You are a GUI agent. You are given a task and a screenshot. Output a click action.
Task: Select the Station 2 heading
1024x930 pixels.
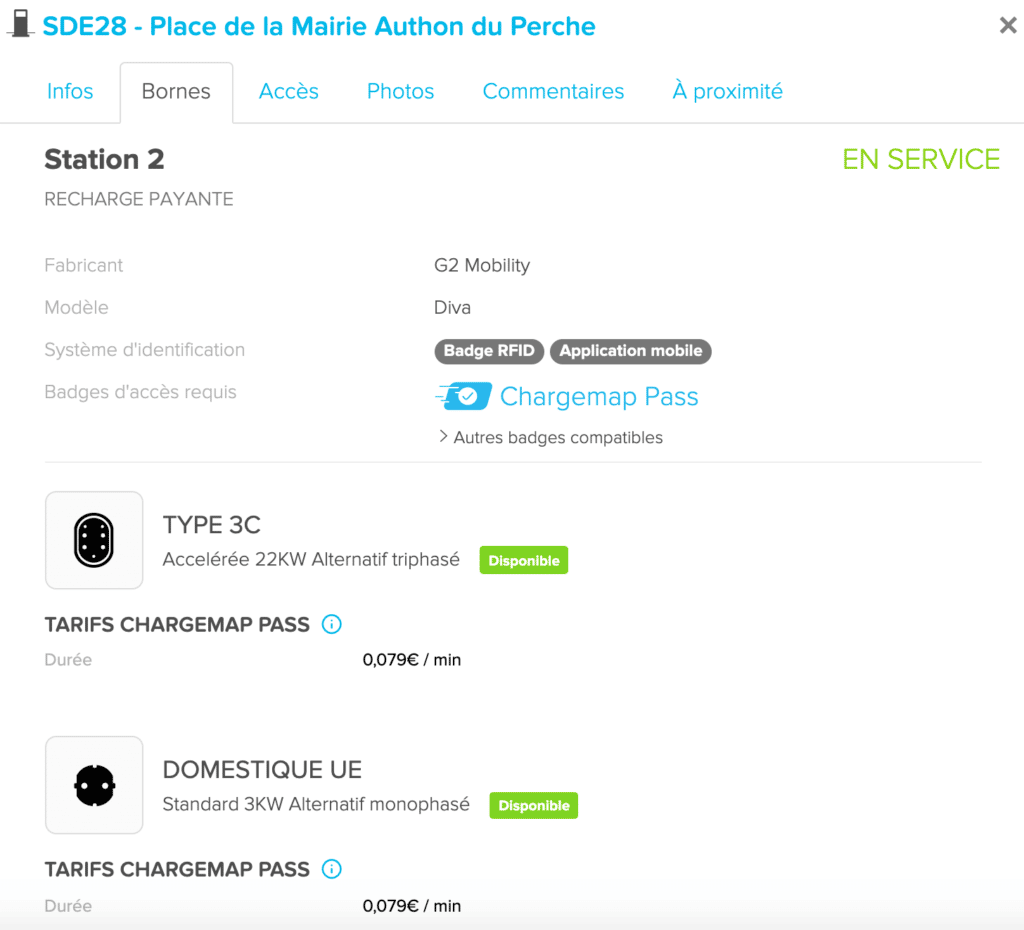tap(104, 159)
